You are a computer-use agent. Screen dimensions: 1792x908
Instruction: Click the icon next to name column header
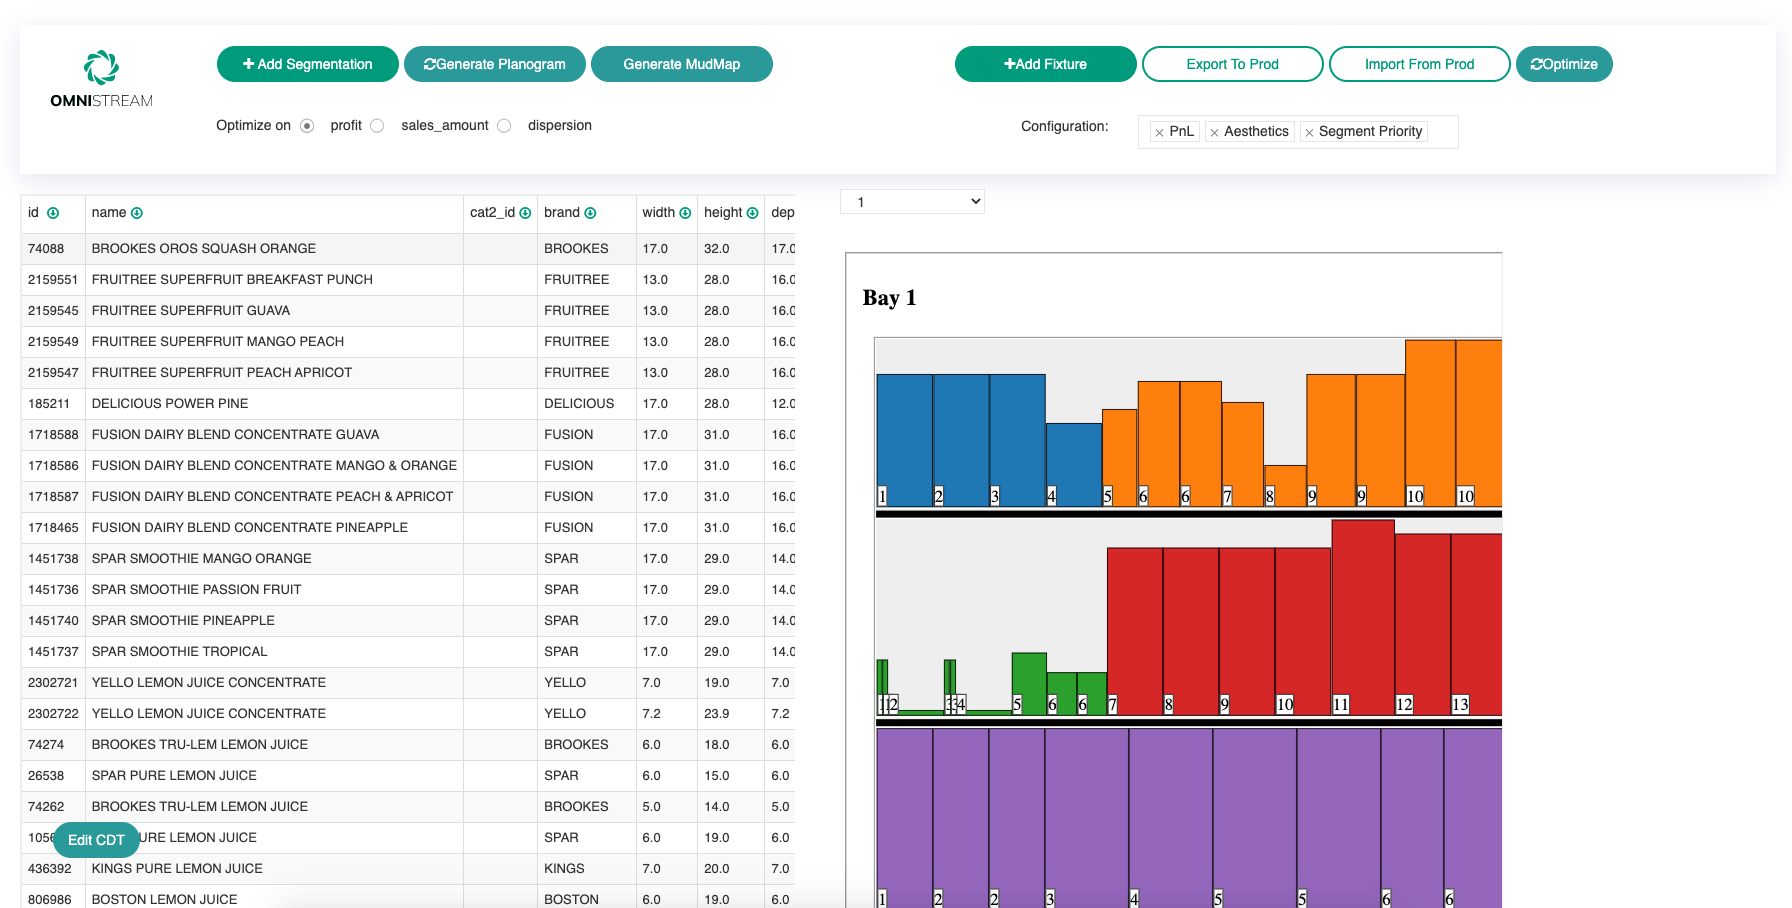pos(137,213)
